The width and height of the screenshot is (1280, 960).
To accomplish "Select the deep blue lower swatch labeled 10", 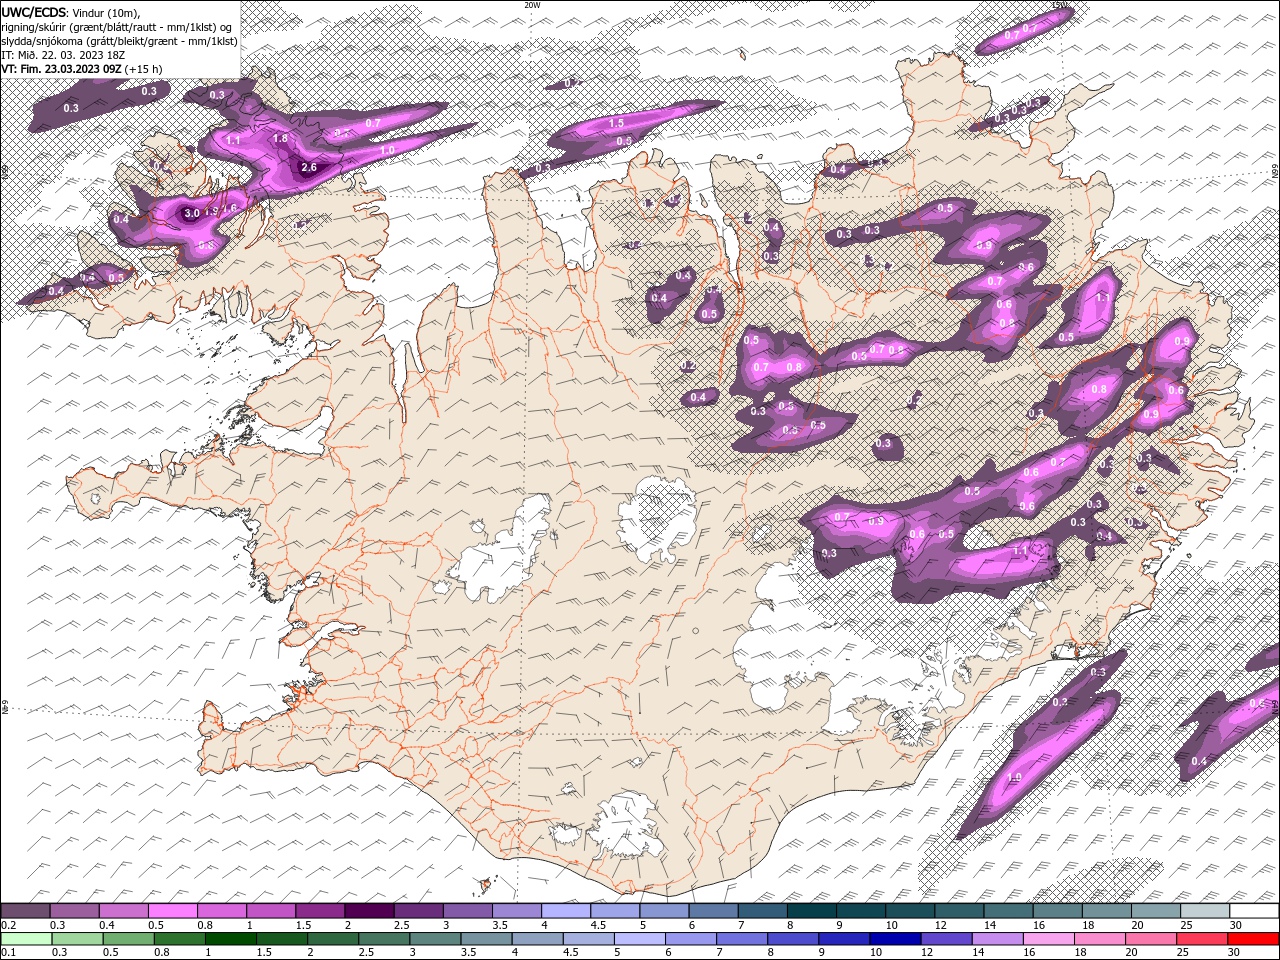I will coord(894,939).
